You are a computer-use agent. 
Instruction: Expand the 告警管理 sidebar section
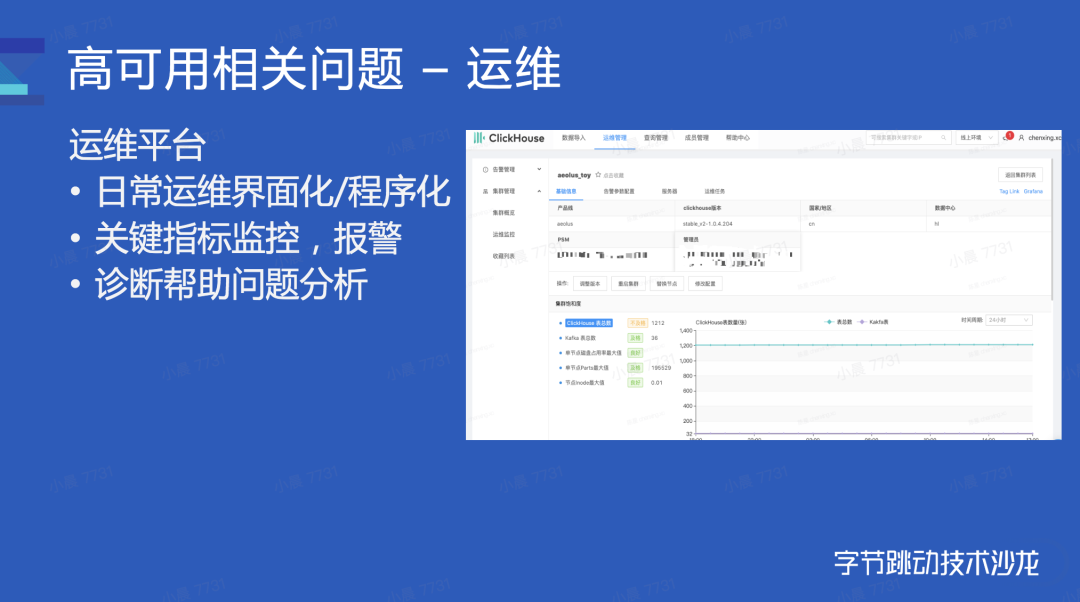pos(539,169)
